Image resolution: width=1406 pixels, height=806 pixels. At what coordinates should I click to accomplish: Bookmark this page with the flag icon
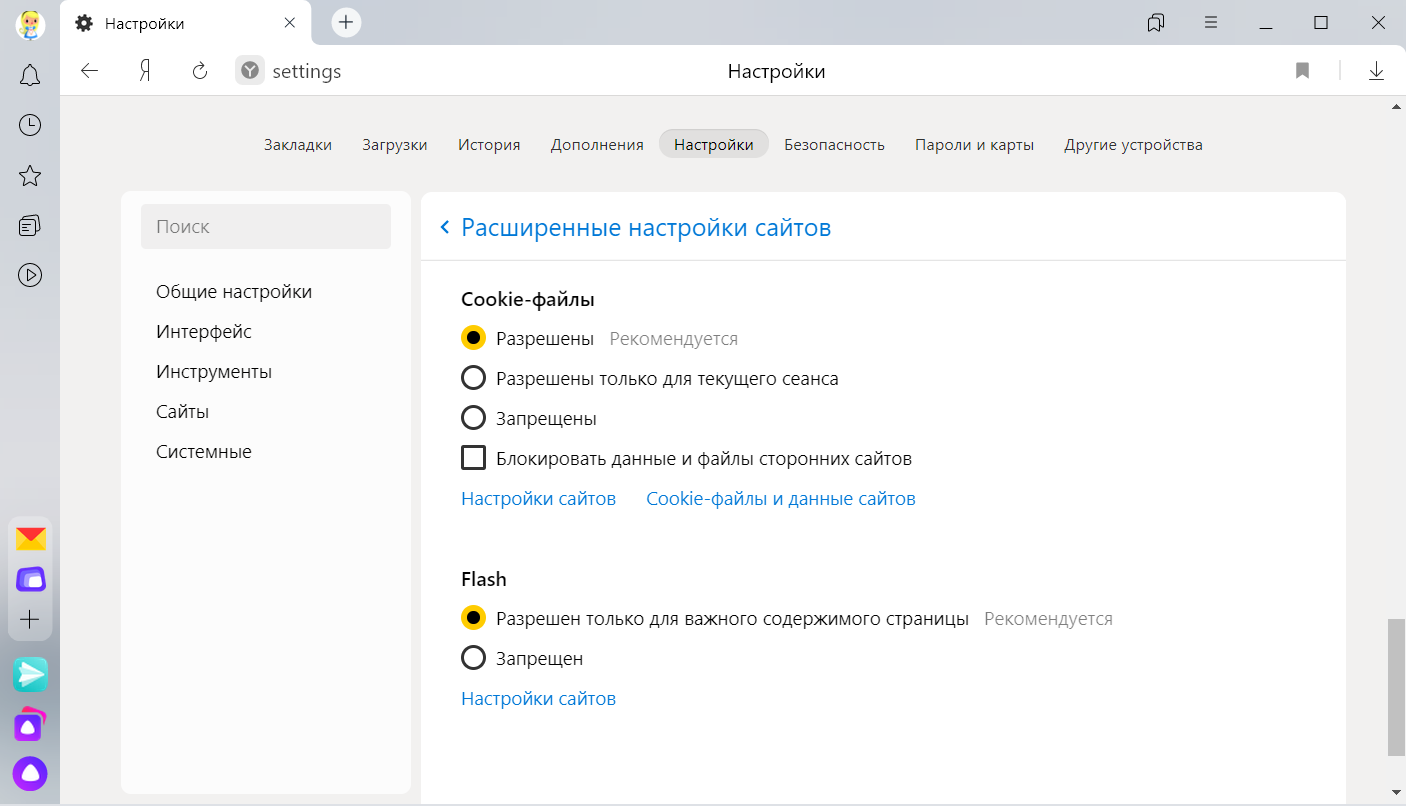tap(1302, 71)
